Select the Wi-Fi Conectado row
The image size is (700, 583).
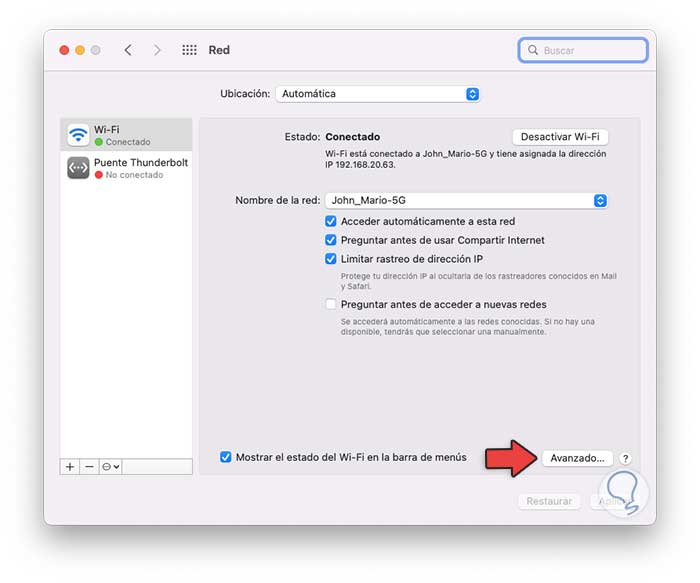pyautogui.click(x=126, y=134)
